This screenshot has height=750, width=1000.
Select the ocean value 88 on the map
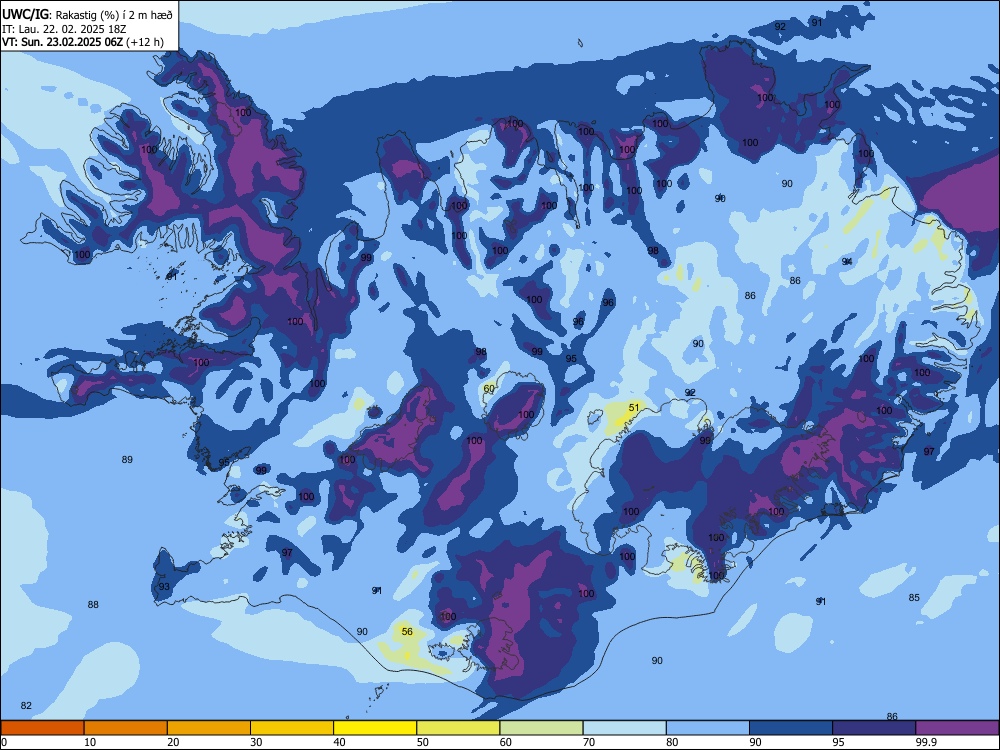(93, 604)
